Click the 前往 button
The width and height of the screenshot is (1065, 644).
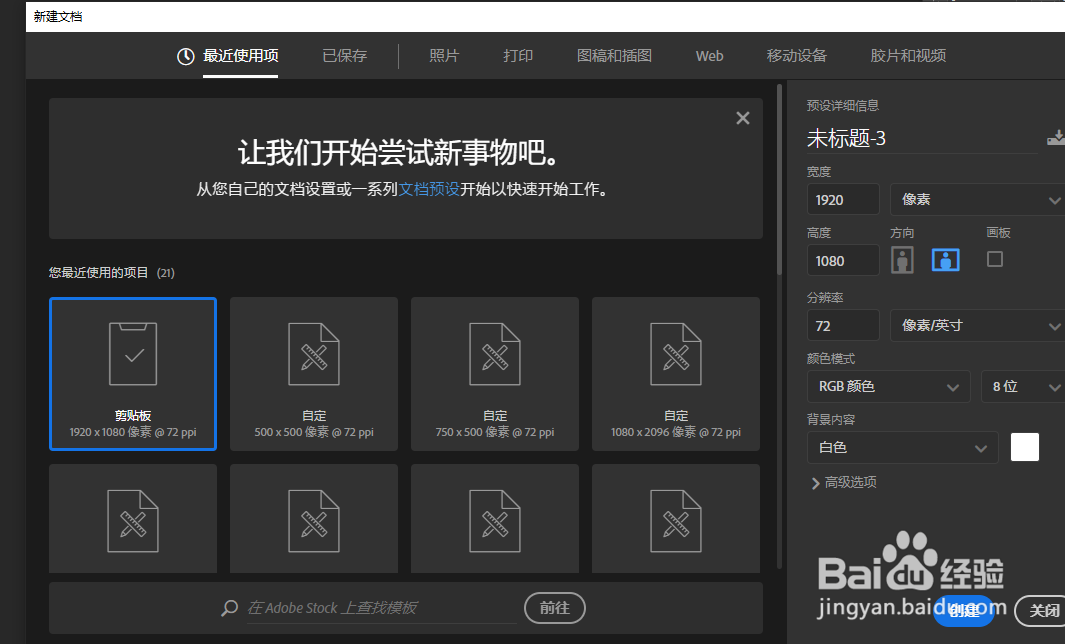[x=554, y=608]
